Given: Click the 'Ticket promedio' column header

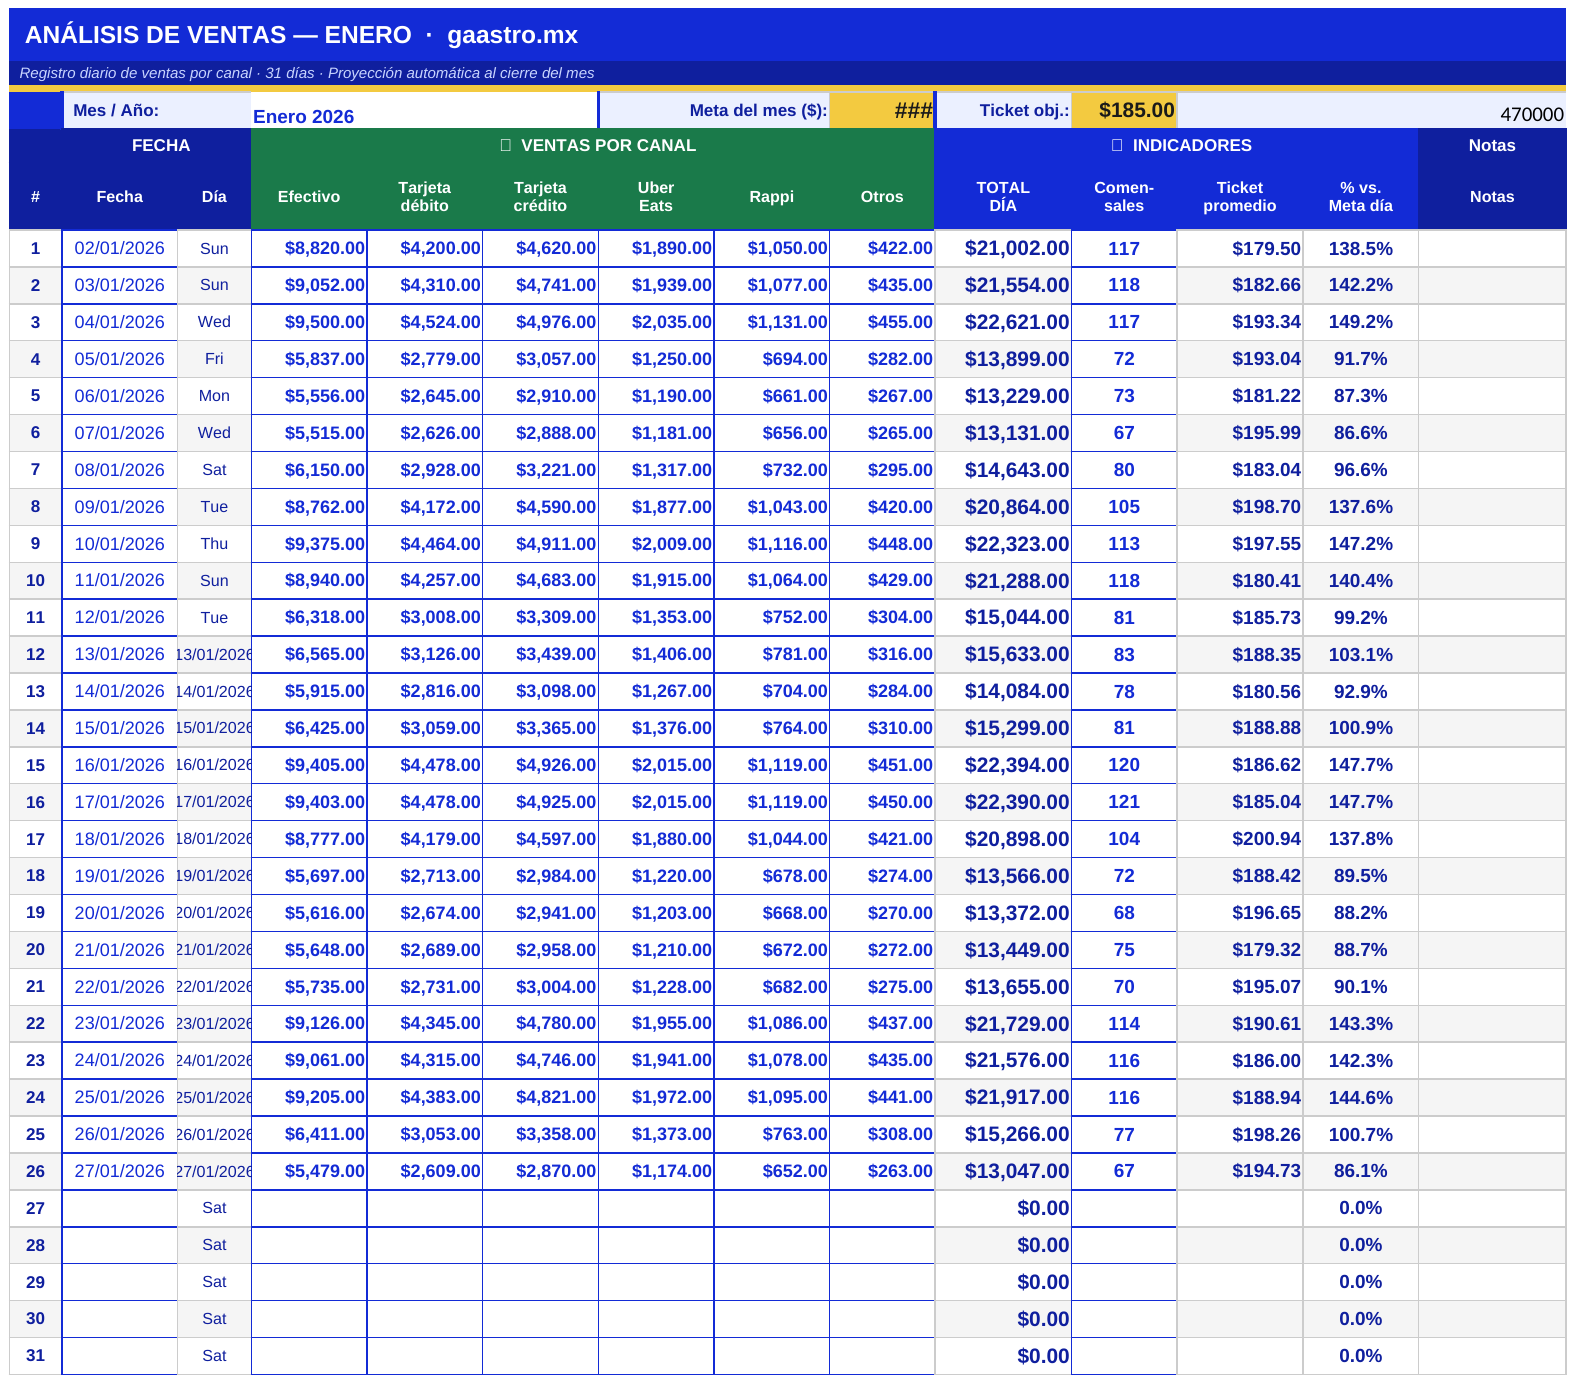Looking at the screenshot, I should tap(1240, 196).
